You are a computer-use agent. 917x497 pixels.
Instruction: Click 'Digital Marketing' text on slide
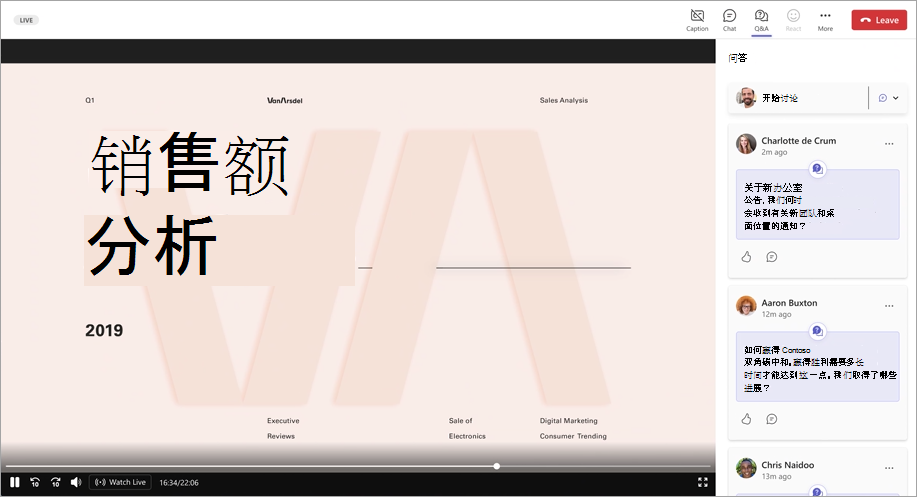click(x=568, y=420)
